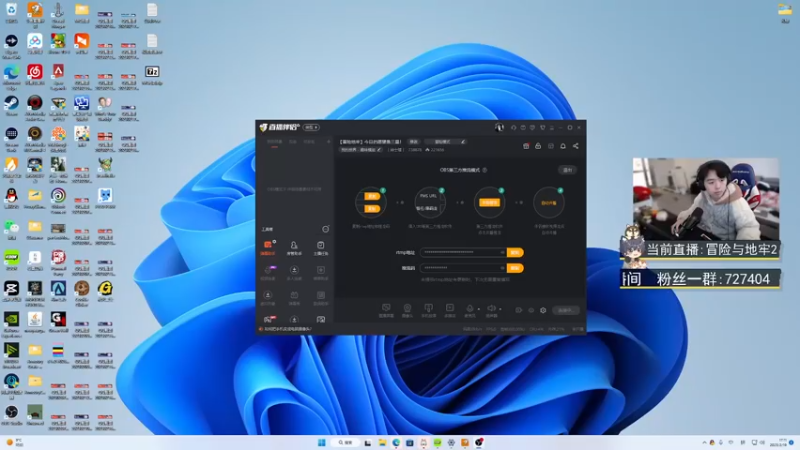800x450 pixels.
Task: Share the live room via share icon
Action: (576, 146)
